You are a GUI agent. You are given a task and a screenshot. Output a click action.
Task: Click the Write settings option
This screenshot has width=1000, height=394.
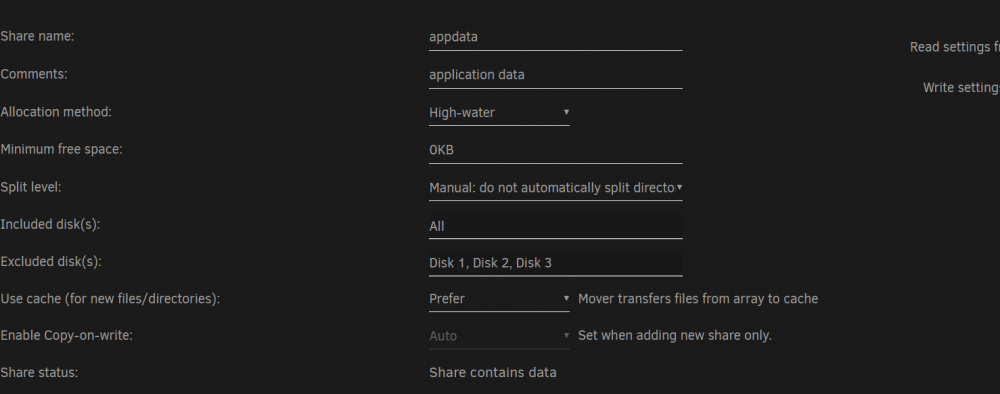tap(961, 88)
